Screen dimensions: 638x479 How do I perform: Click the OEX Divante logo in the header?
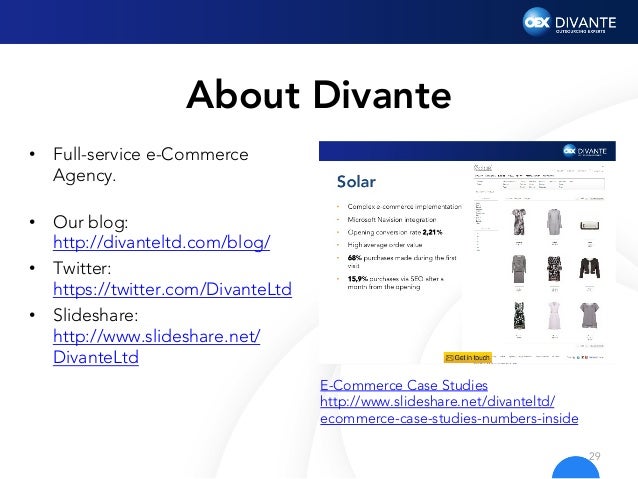pos(569,22)
